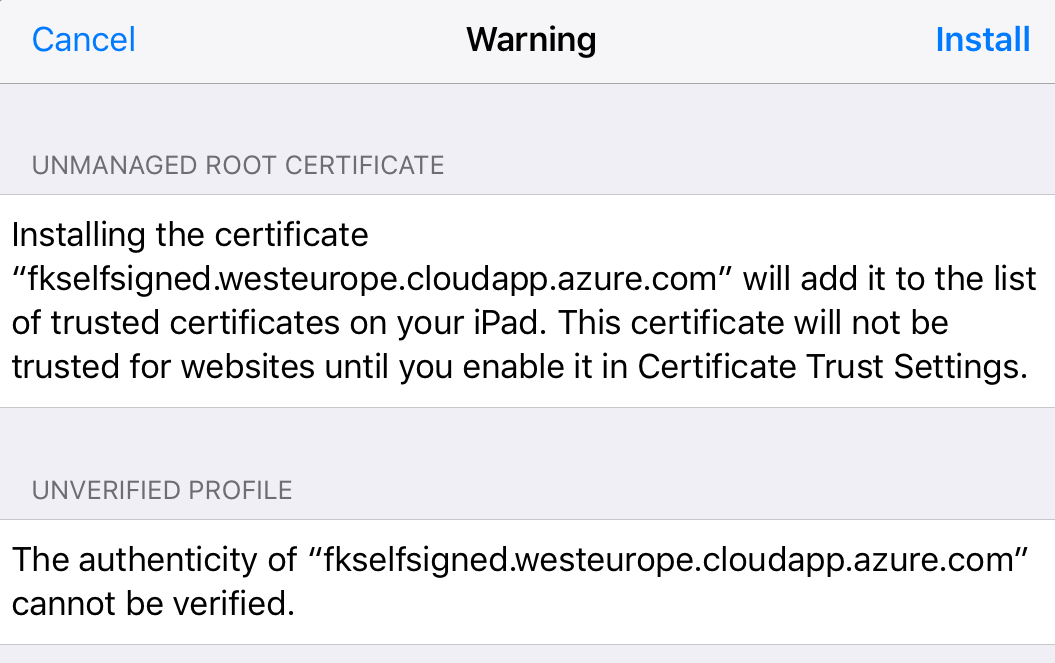Tap Cancel to dismiss the warning
This screenshot has height=663, width=1055.
tap(84, 40)
